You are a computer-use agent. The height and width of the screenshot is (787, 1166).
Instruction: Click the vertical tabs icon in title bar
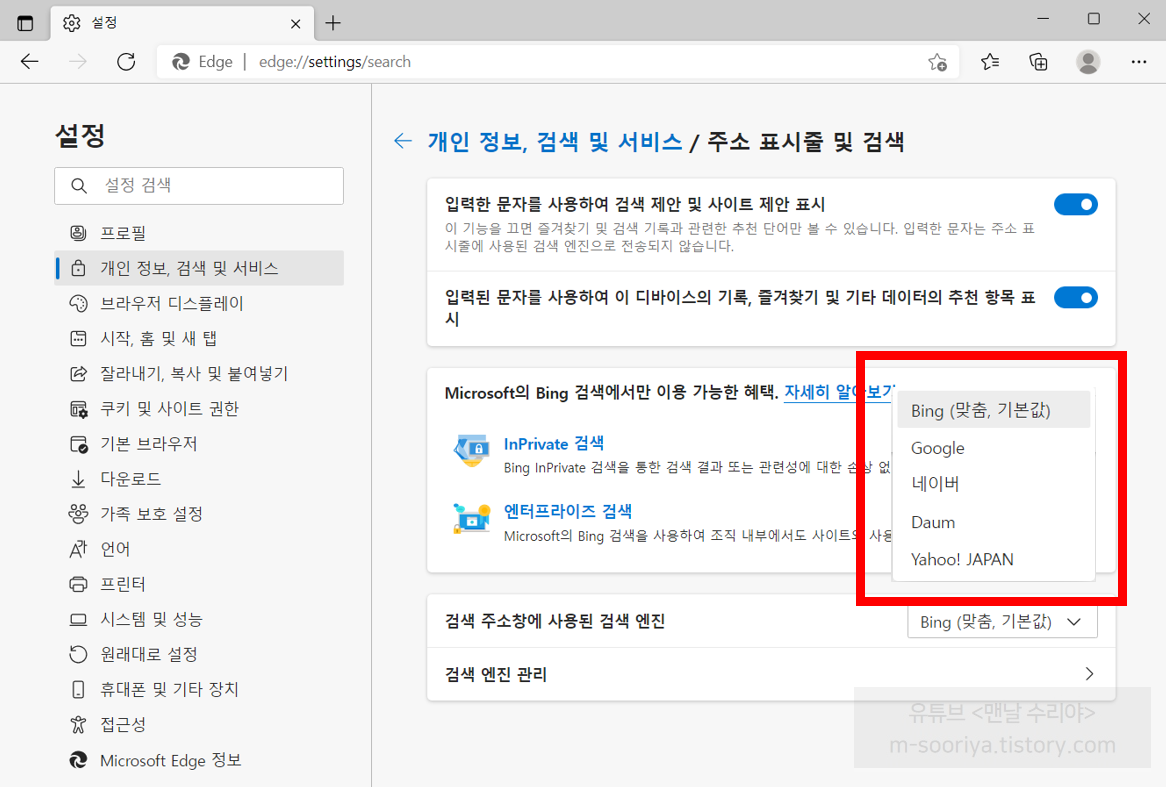[25, 23]
